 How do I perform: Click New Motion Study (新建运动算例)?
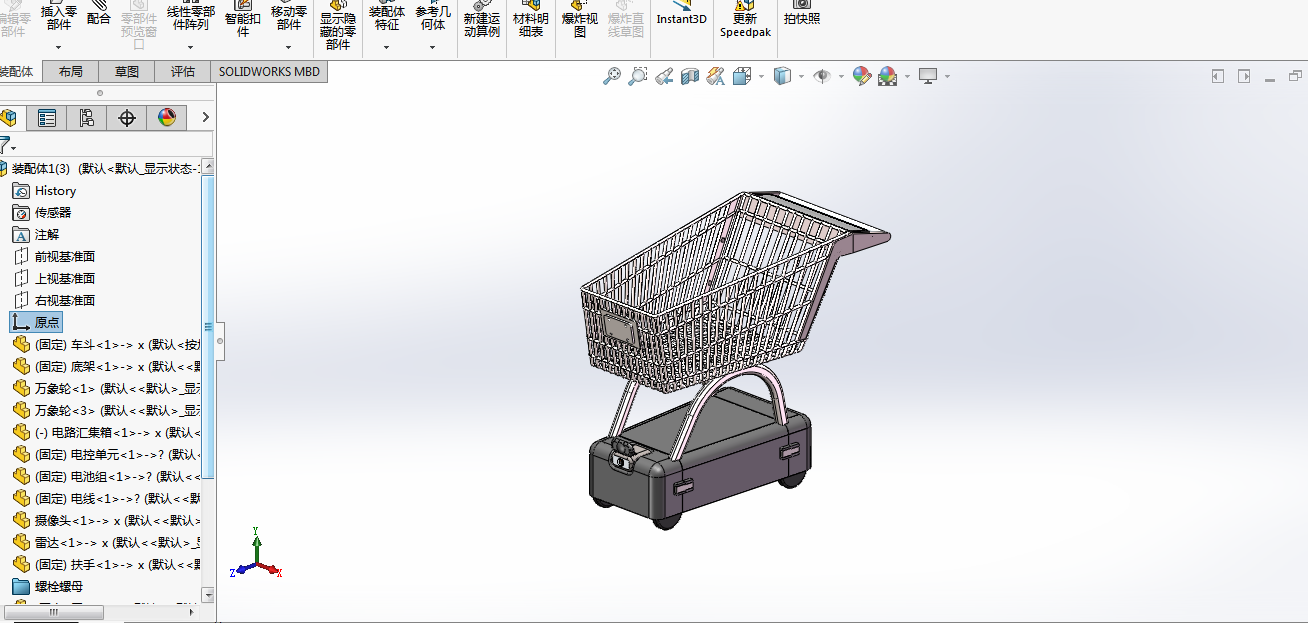coord(481,20)
